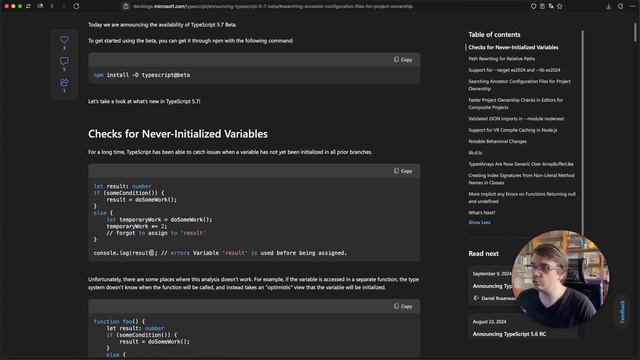The image size is (640, 360).
Task: Click the presenter webcam bubble
Action: click(x=560, y=279)
